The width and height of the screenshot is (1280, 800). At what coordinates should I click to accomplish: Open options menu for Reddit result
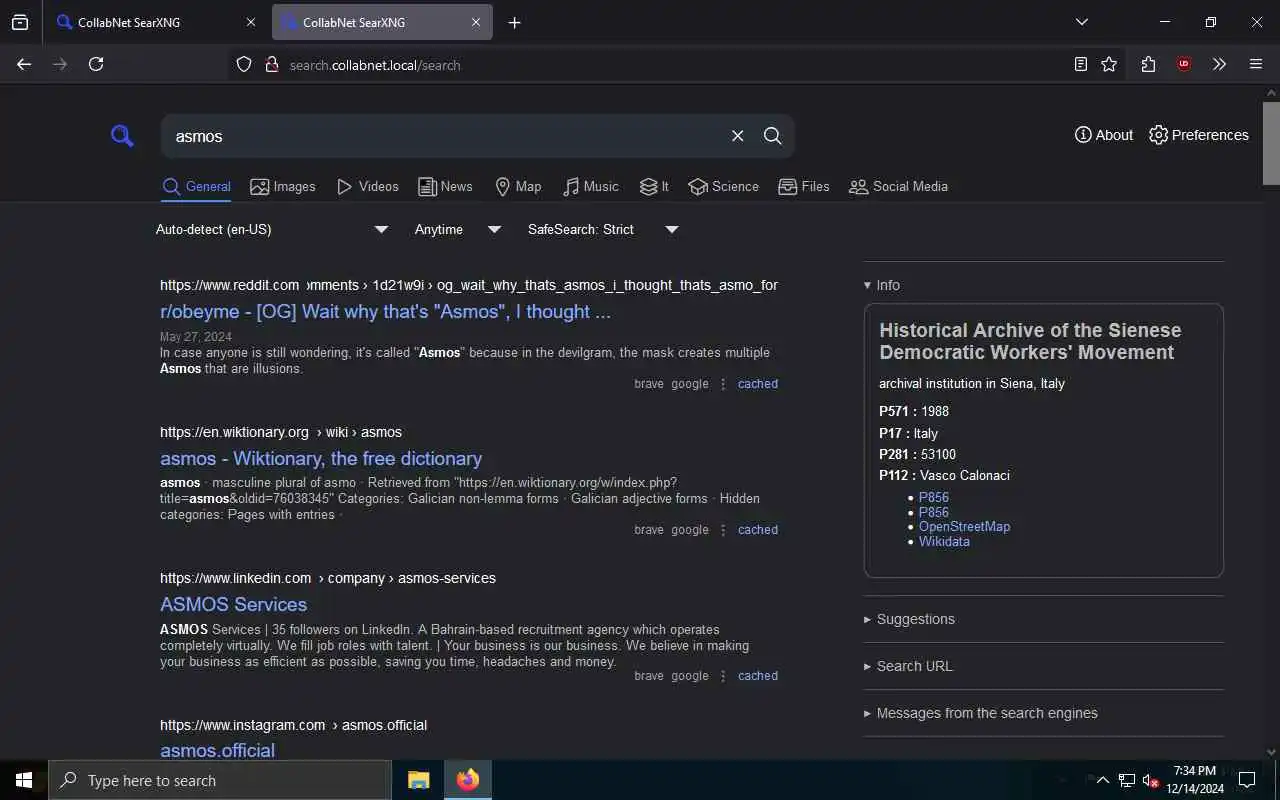723,384
